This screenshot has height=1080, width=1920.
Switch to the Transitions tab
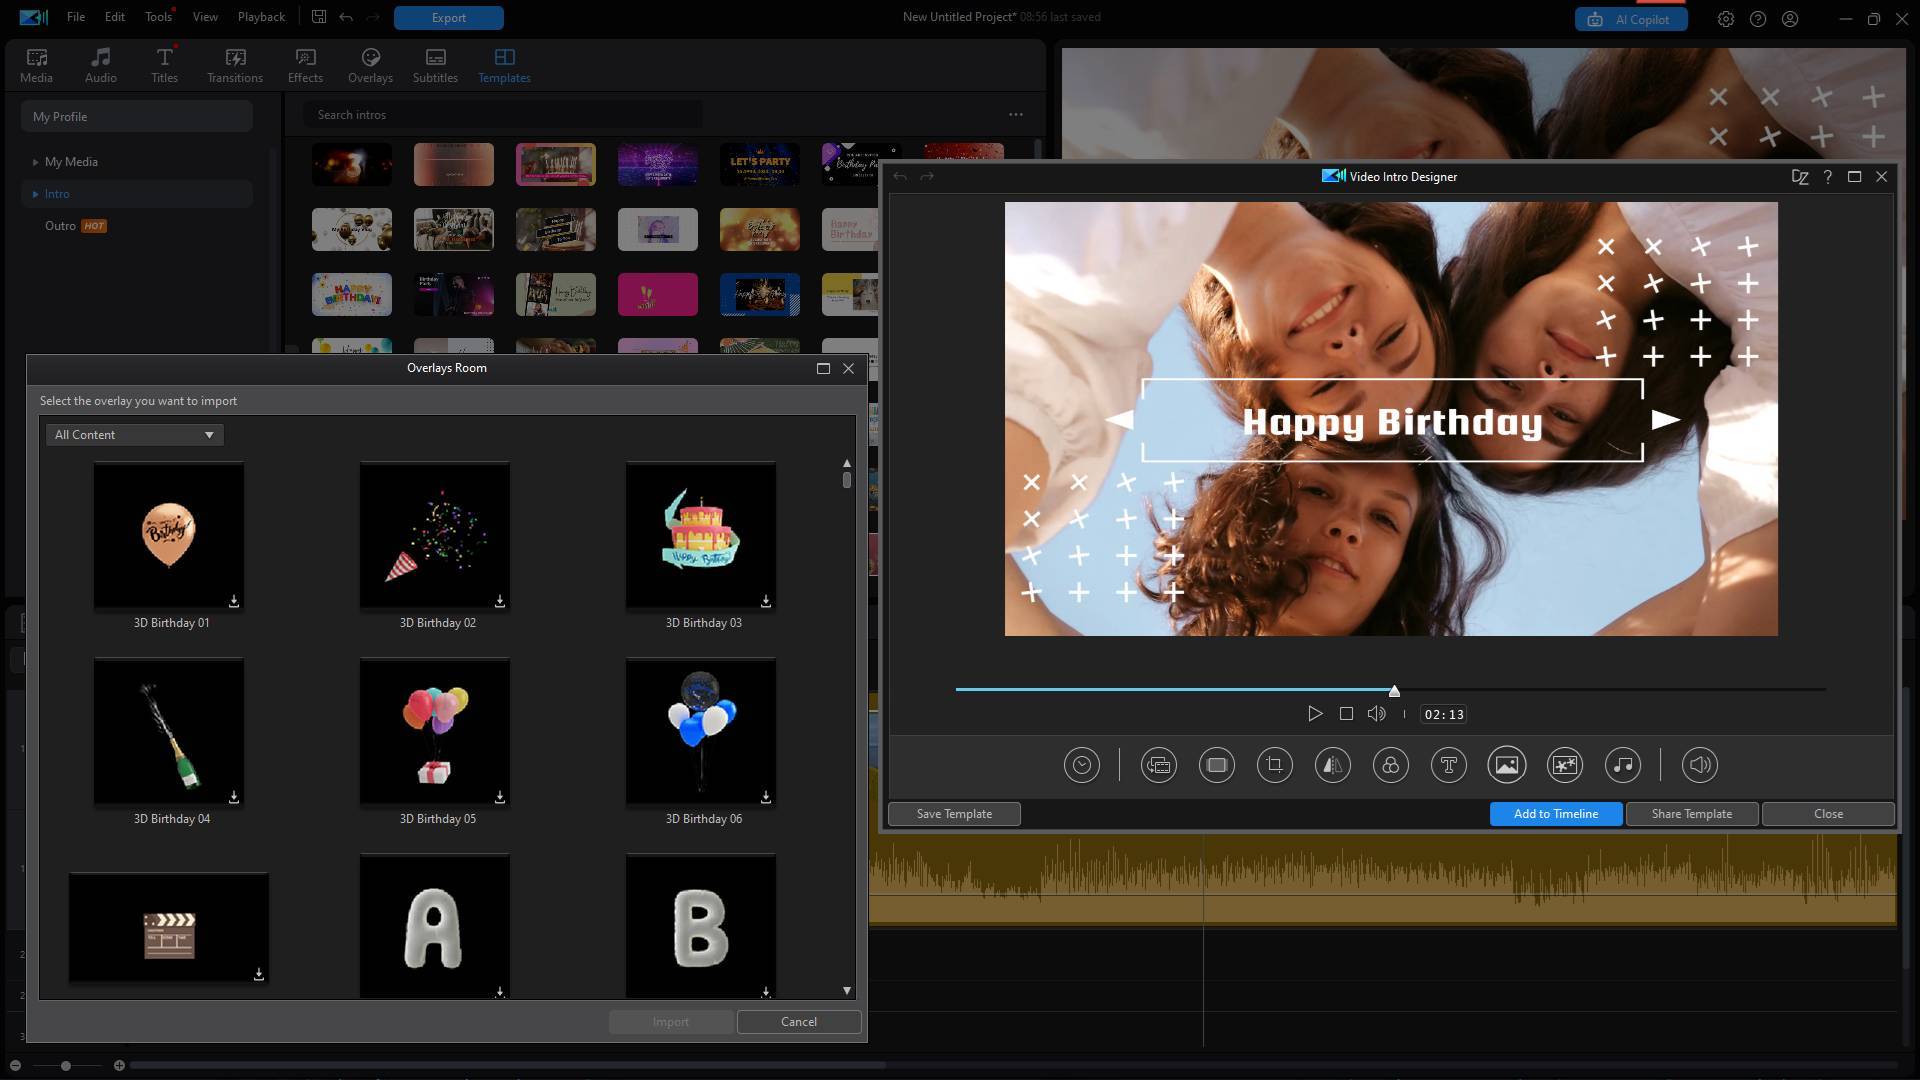[235, 65]
